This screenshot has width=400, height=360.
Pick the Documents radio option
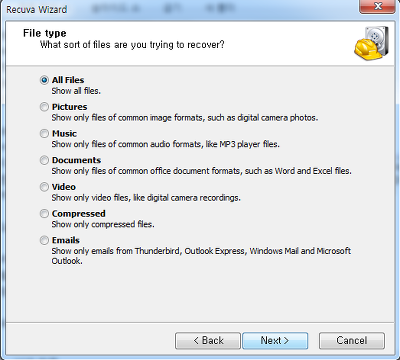(44, 160)
